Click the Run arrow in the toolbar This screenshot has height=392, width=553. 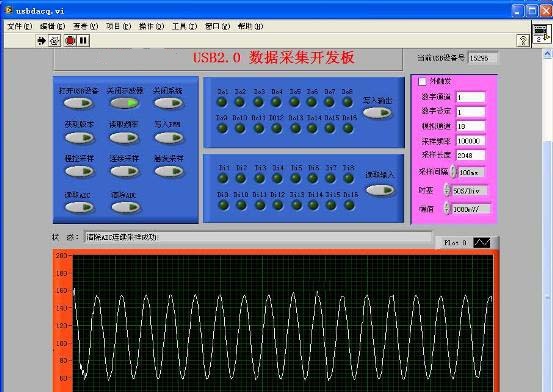pyautogui.click(x=41, y=41)
